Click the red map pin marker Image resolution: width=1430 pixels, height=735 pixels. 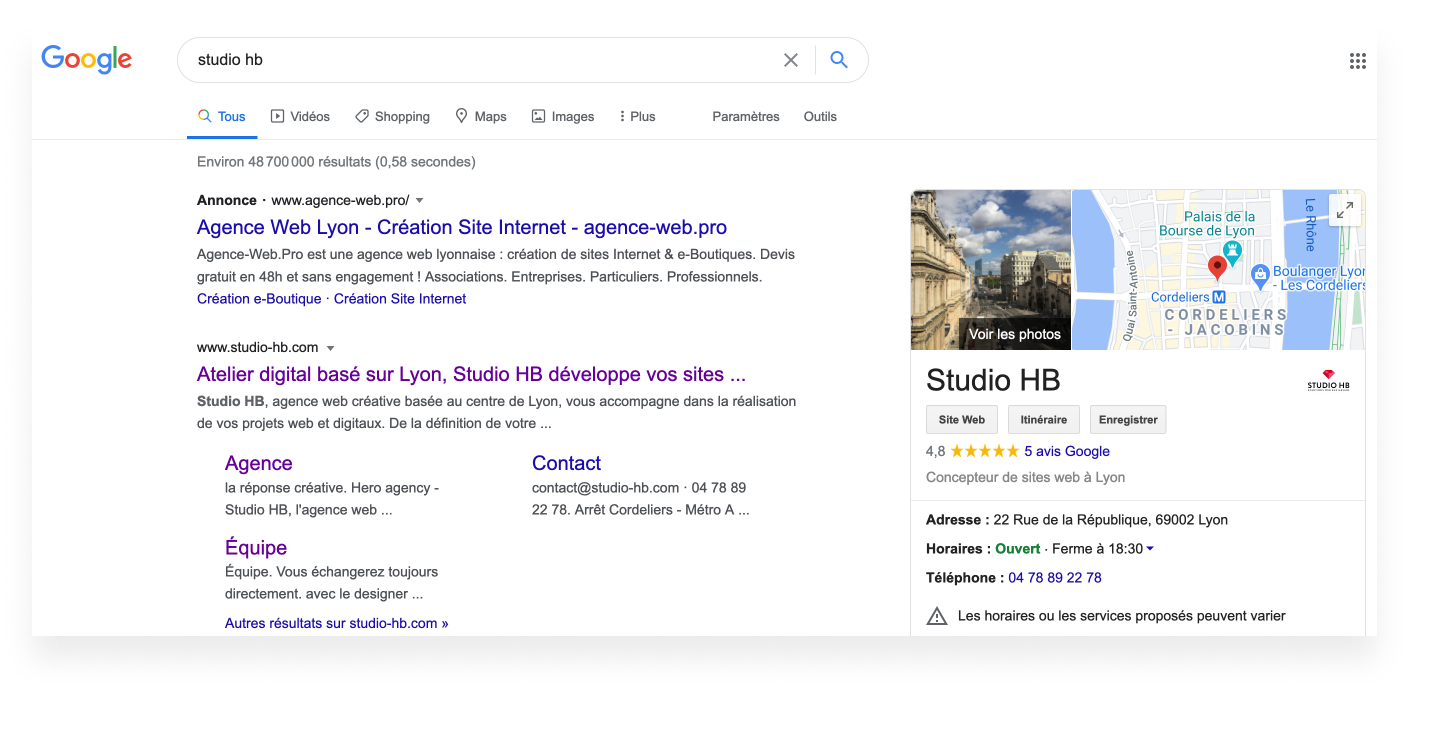(x=1217, y=268)
